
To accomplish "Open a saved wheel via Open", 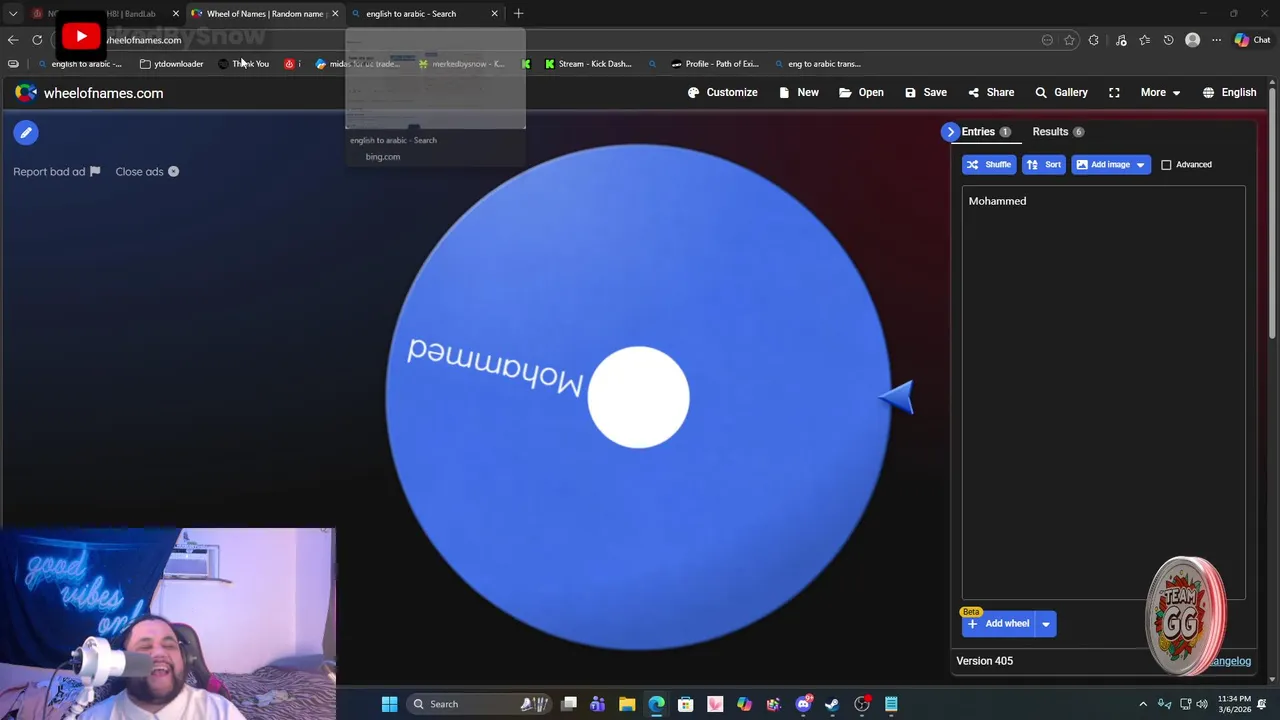I will (861, 92).
